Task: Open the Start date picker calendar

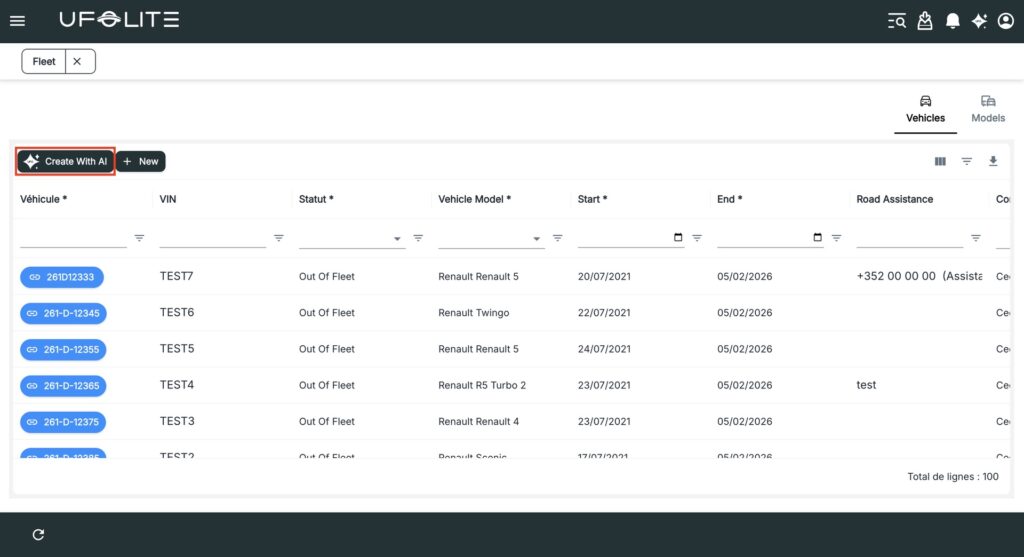Action: pos(679,238)
